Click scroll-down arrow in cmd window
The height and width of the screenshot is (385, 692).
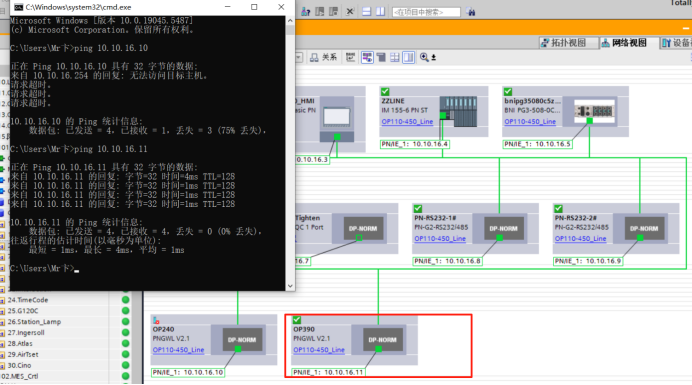coord(290,286)
